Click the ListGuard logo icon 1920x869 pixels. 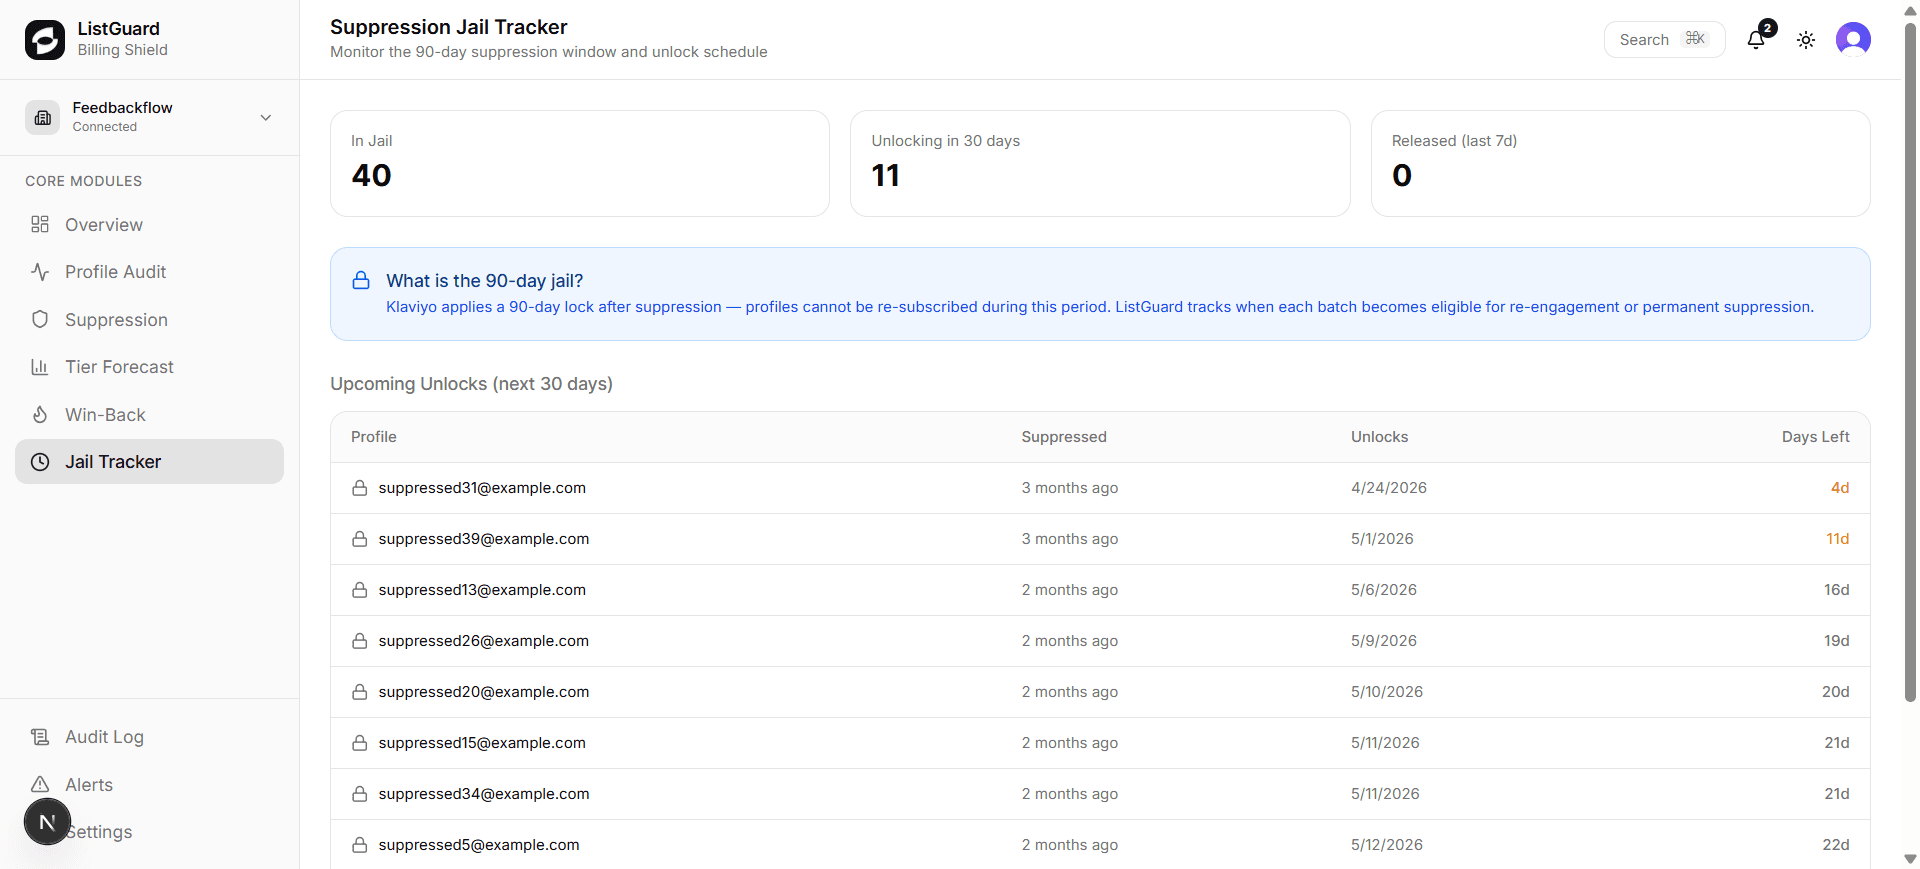coord(45,40)
